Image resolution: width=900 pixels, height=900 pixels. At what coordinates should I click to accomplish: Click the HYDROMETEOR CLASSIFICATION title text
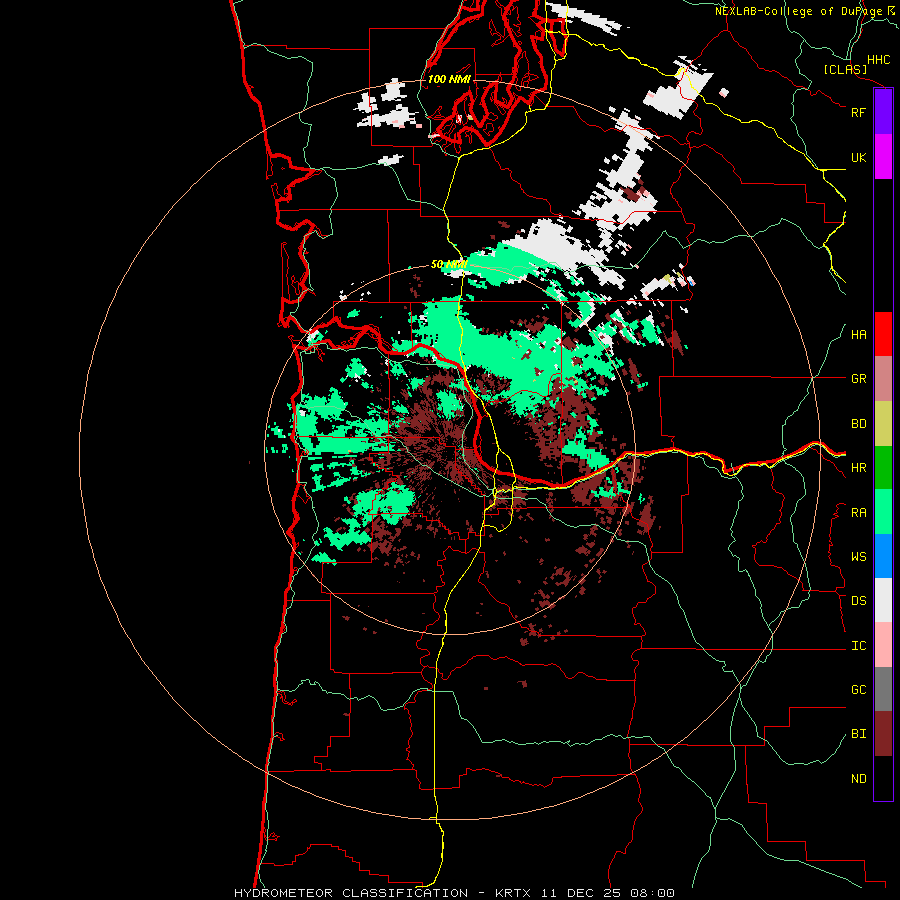tap(351, 893)
